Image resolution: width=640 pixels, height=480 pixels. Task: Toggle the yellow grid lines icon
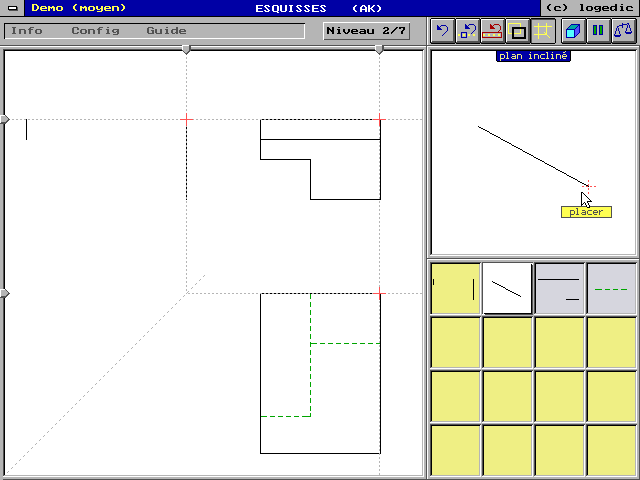[543, 31]
